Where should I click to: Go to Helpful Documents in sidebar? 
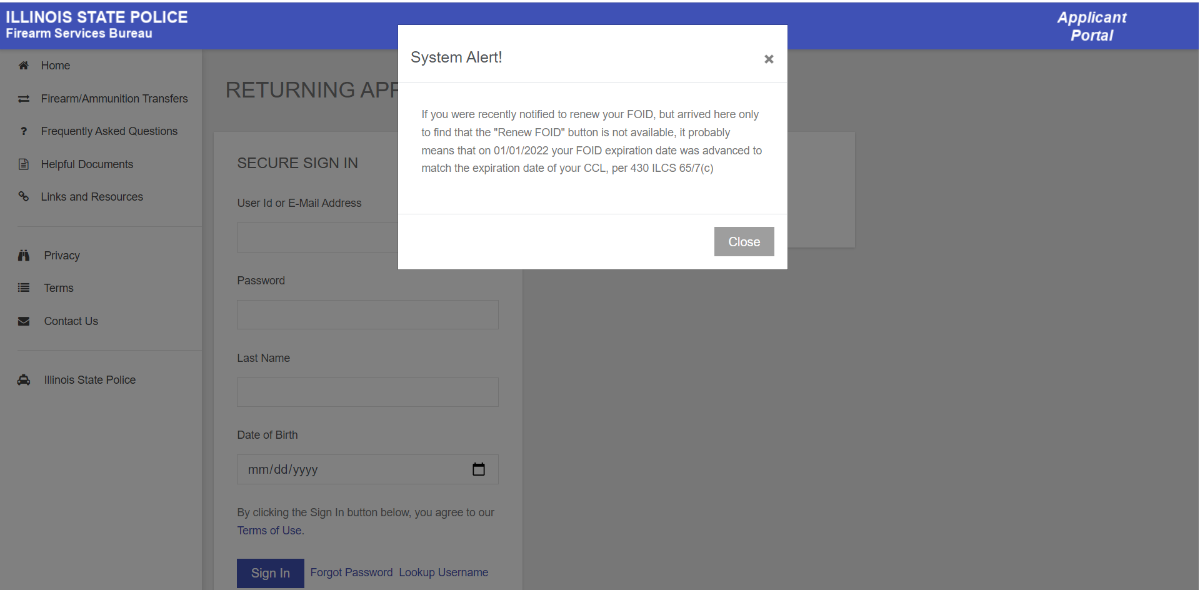point(87,165)
